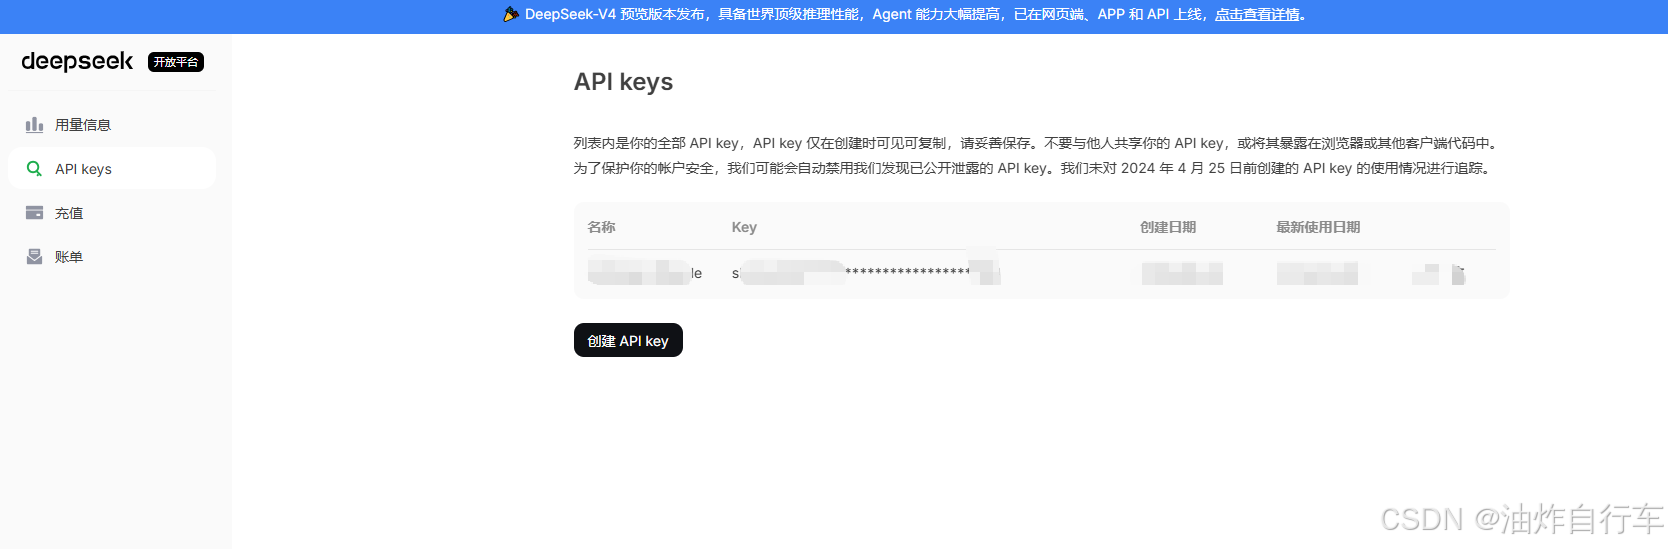This screenshot has height=549, width=1668.
Task: Click the 创建日期 column header
Action: (x=1168, y=227)
